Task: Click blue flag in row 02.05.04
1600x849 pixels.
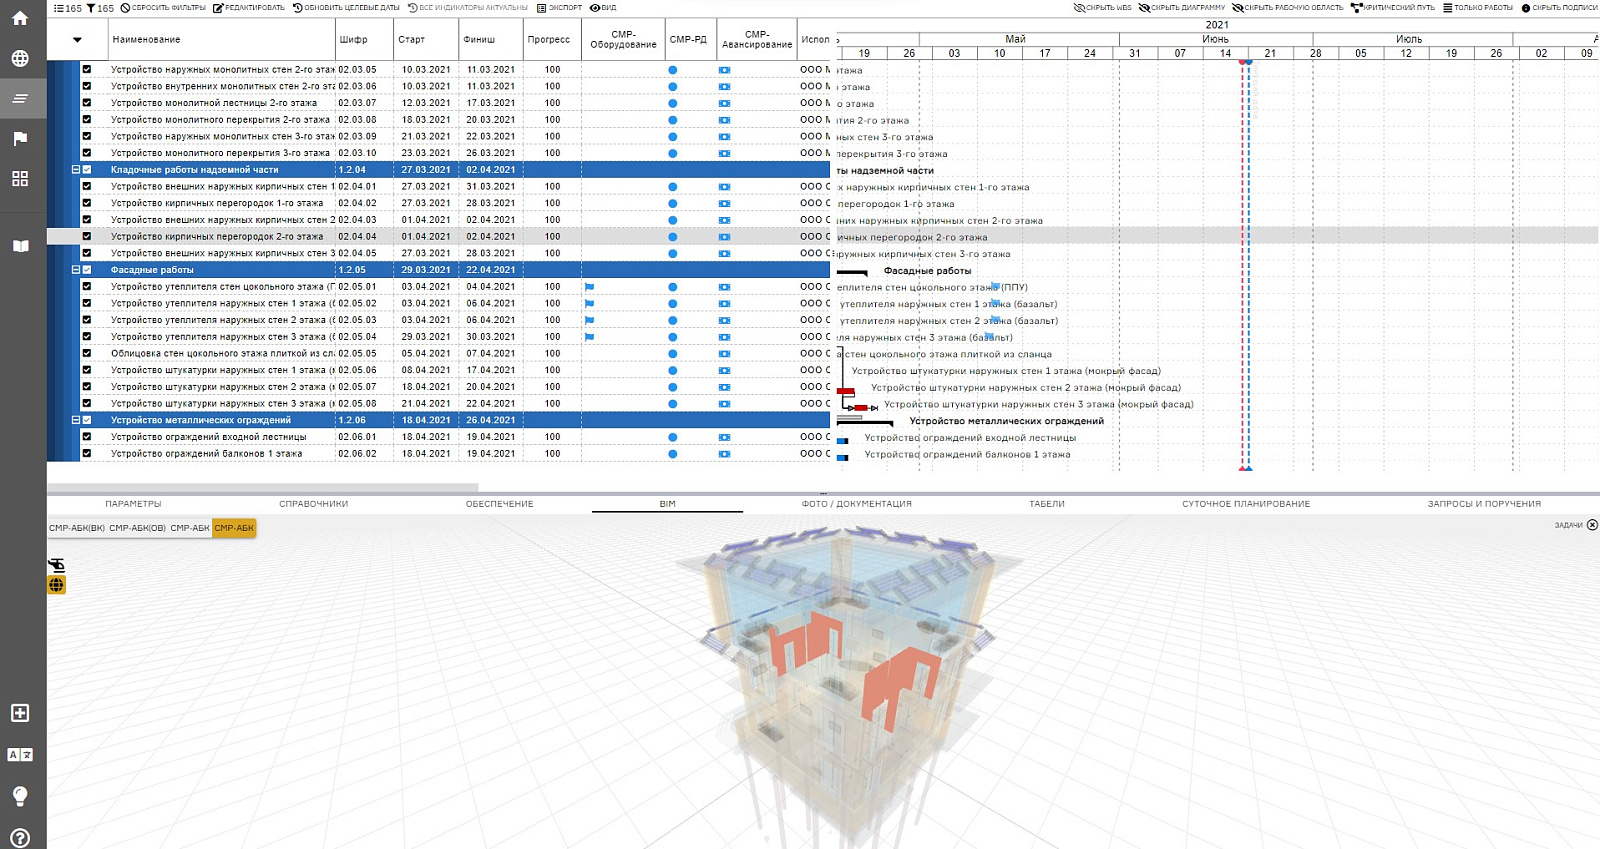Action: click(589, 337)
